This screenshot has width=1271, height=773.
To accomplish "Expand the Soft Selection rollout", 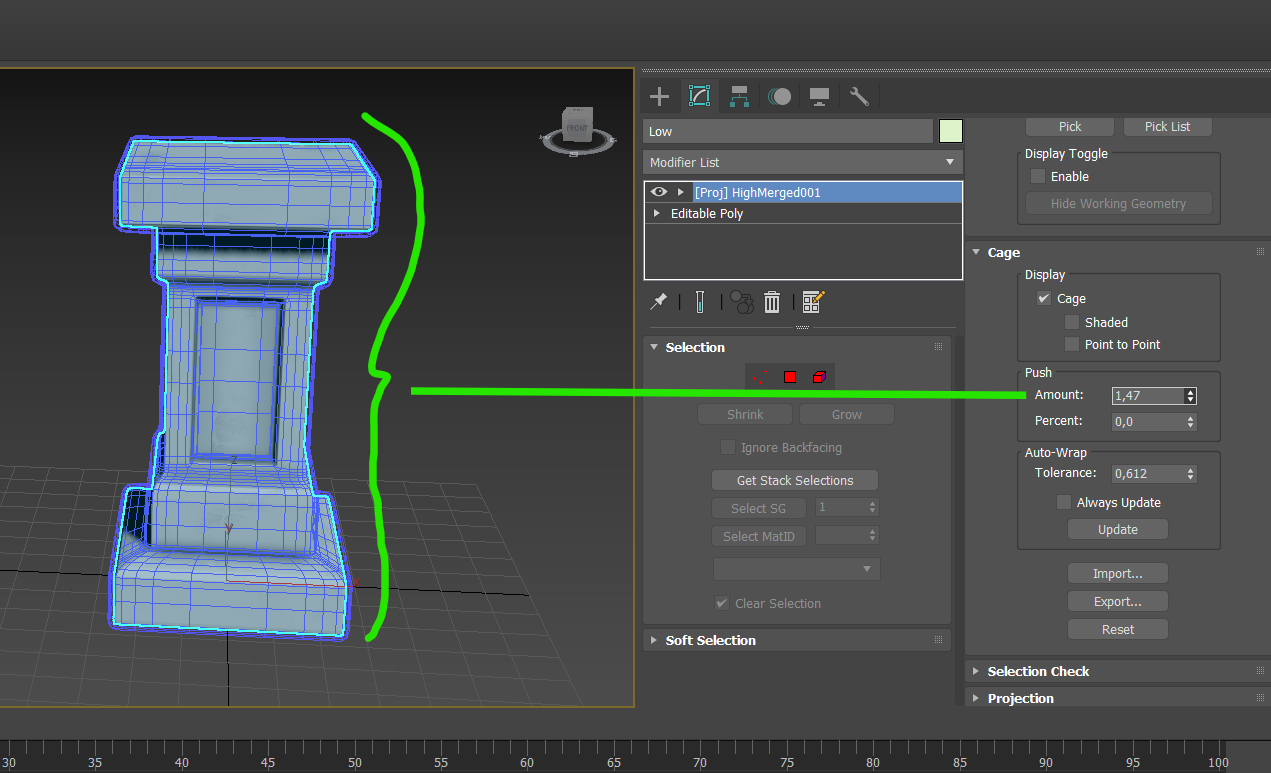I will pos(710,640).
